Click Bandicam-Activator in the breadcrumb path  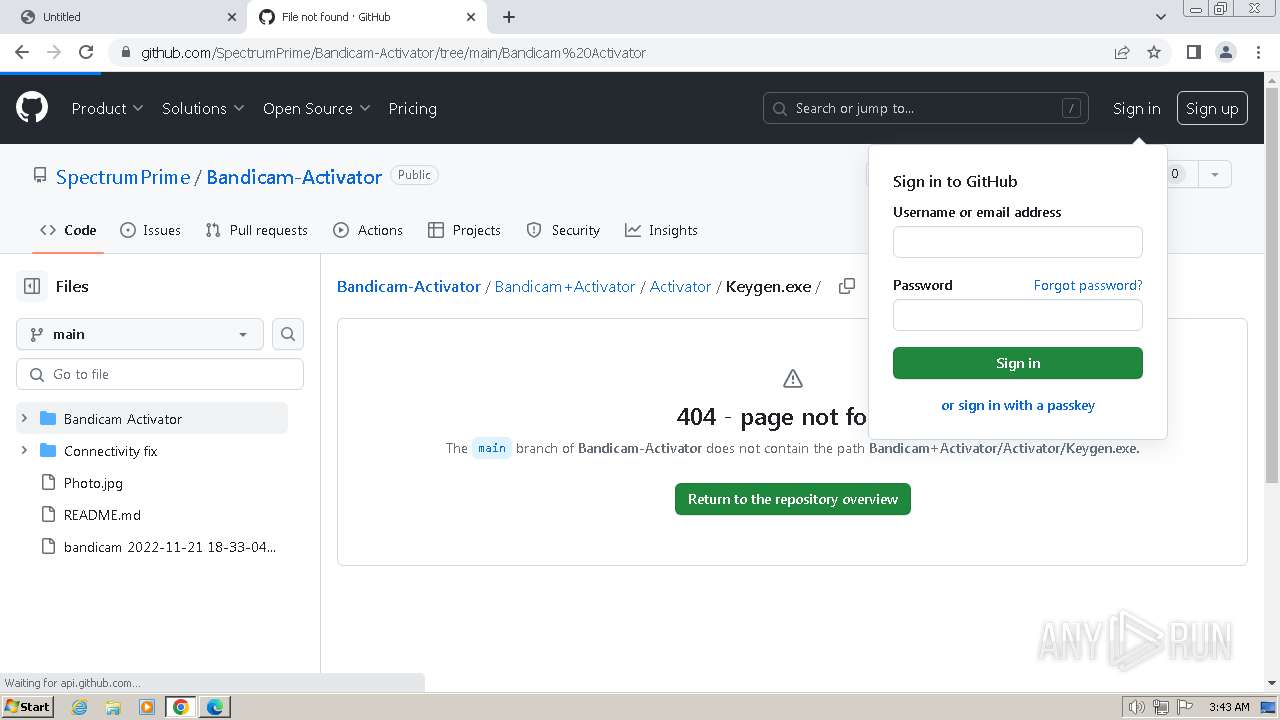click(x=409, y=286)
